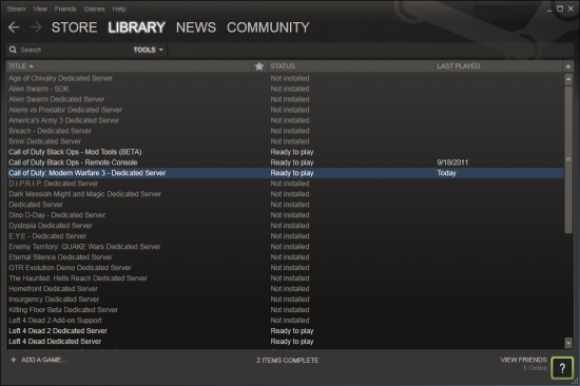580x386 pixels.
Task: Click the 5 Online friends count
Action: (x=535, y=368)
